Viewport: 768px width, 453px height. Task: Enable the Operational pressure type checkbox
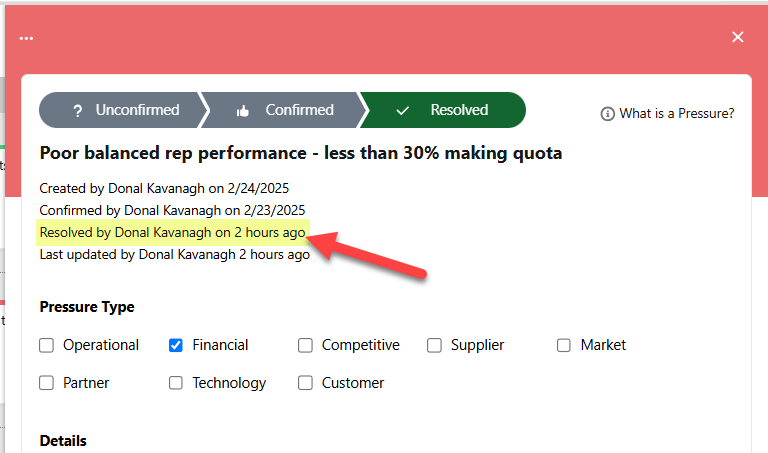coord(46,346)
